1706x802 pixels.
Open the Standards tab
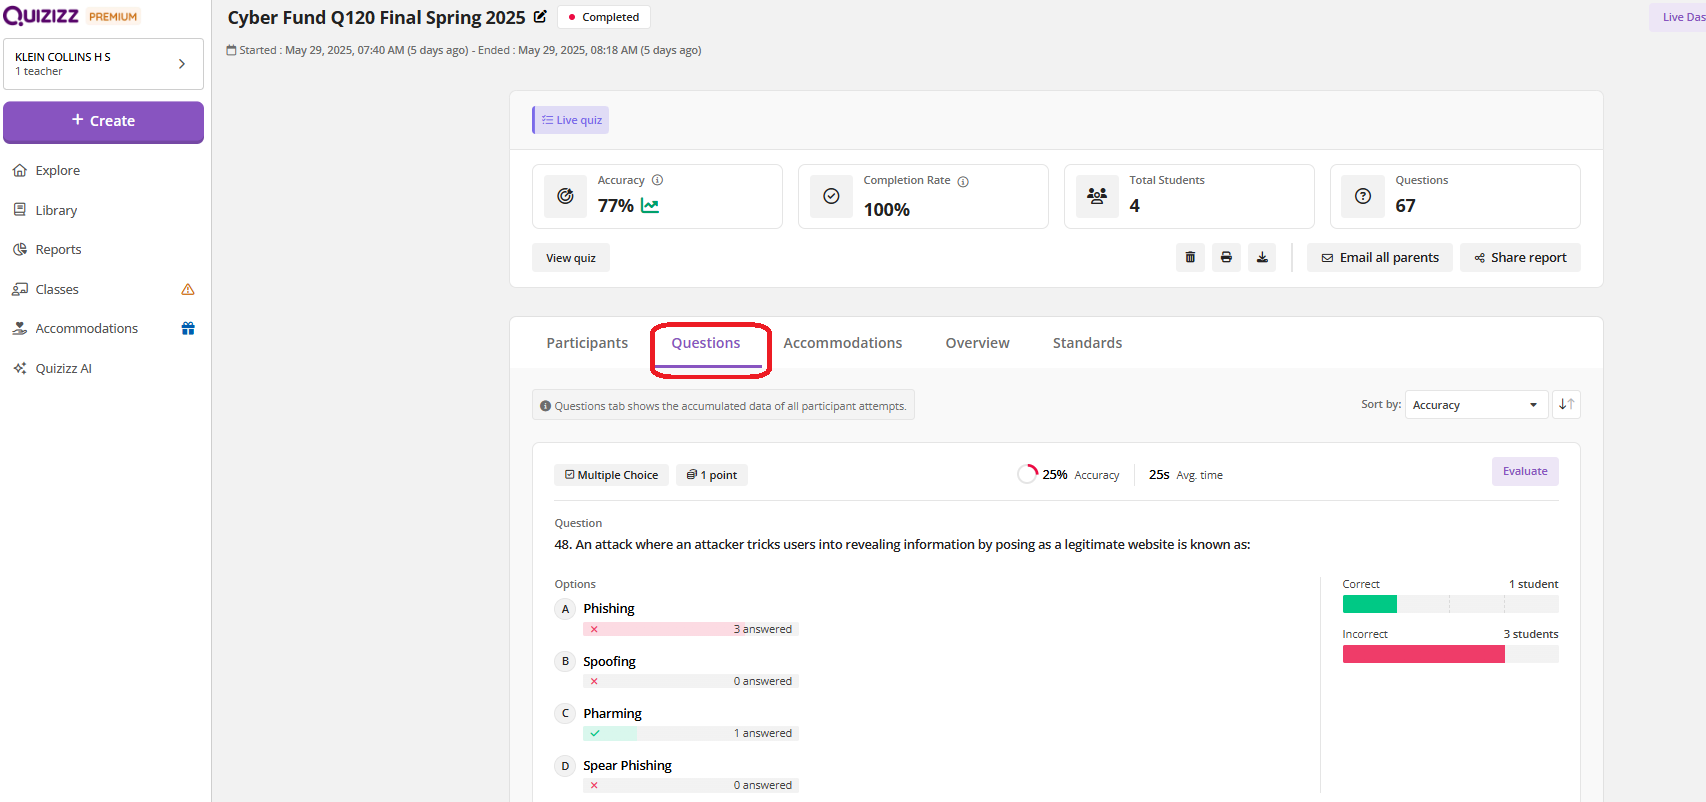(1087, 343)
